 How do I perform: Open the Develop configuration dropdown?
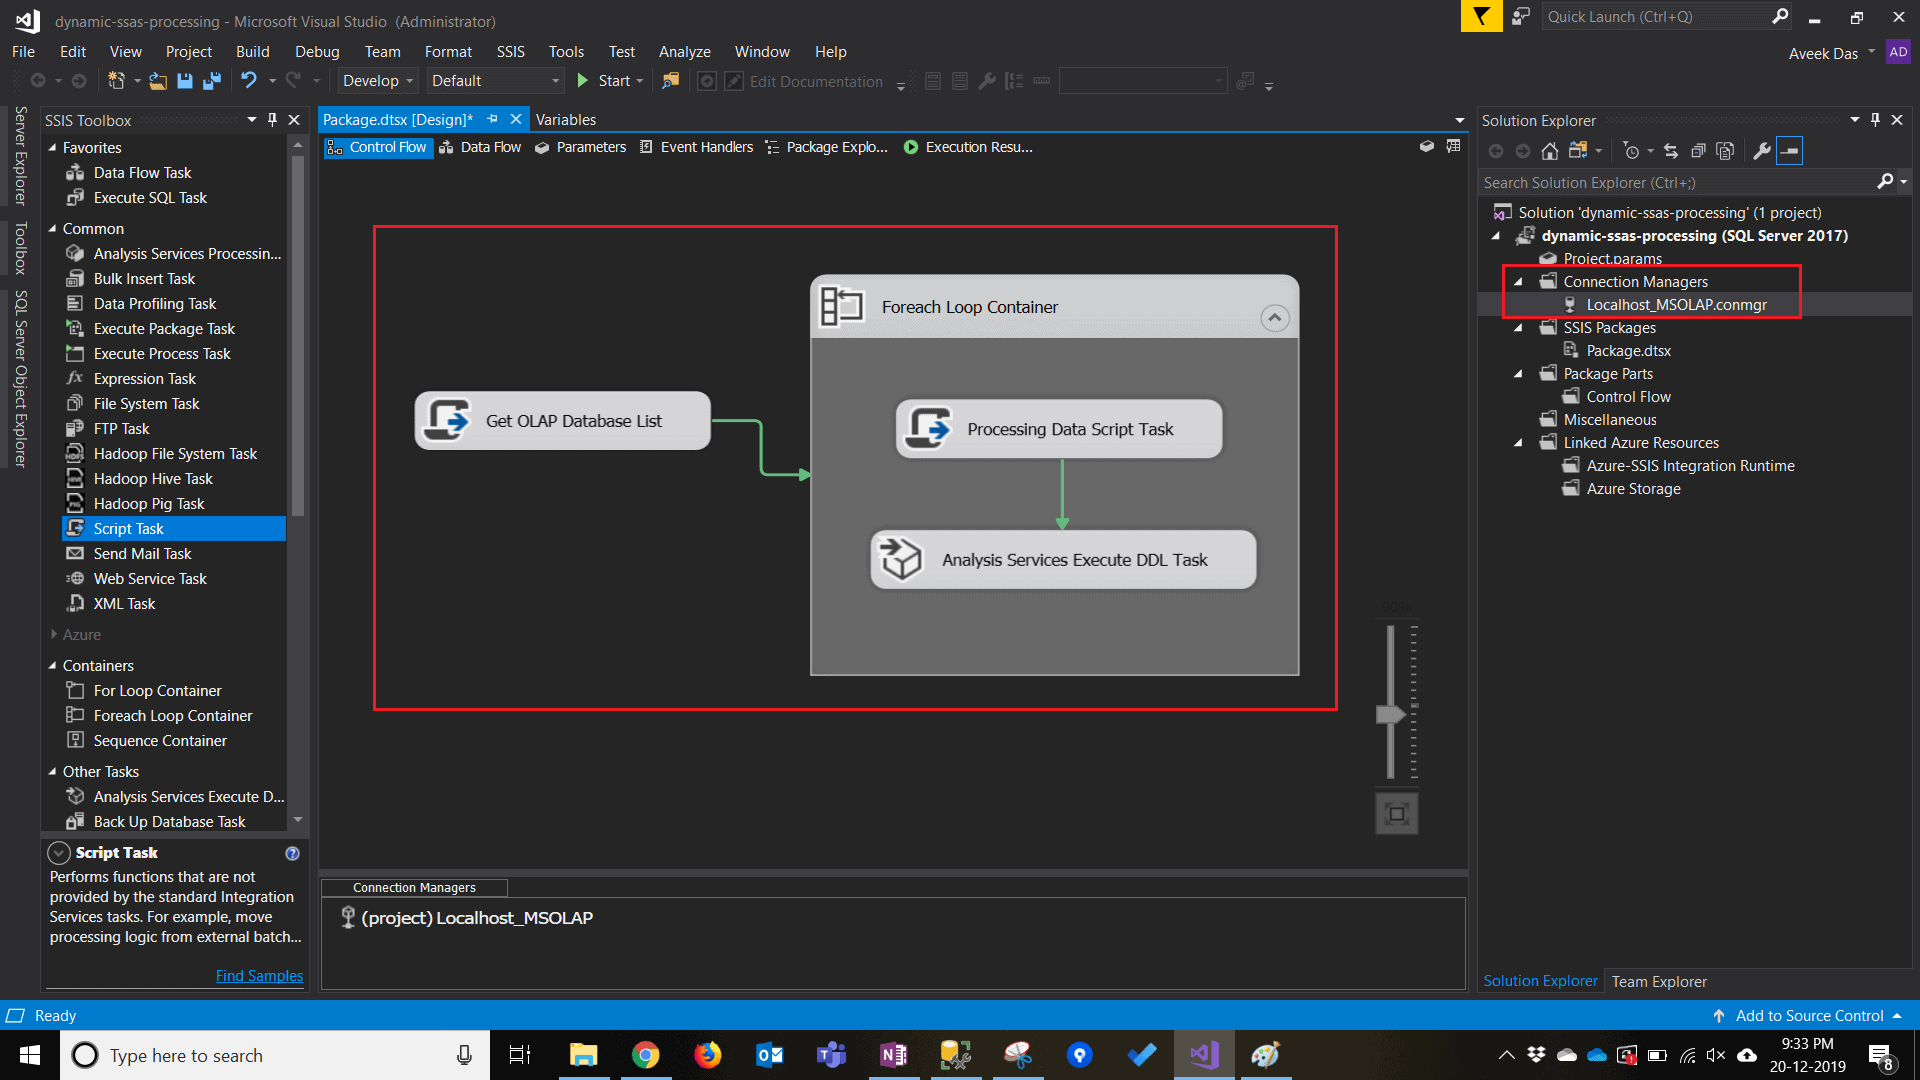(x=378, y=81)
